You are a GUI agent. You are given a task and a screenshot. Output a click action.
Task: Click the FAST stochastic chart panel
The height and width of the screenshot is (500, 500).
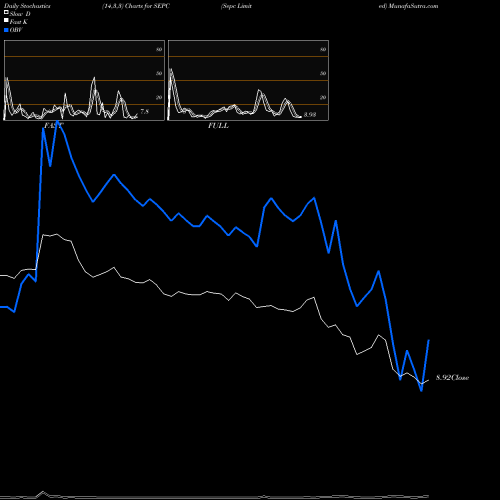click(84, 80)
